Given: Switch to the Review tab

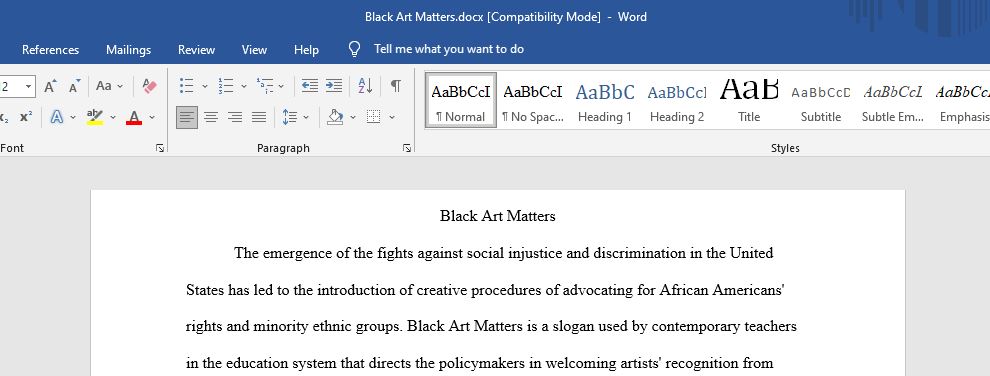Looking at the screenshot, I should pyautogui.click(x=196, y=50).
